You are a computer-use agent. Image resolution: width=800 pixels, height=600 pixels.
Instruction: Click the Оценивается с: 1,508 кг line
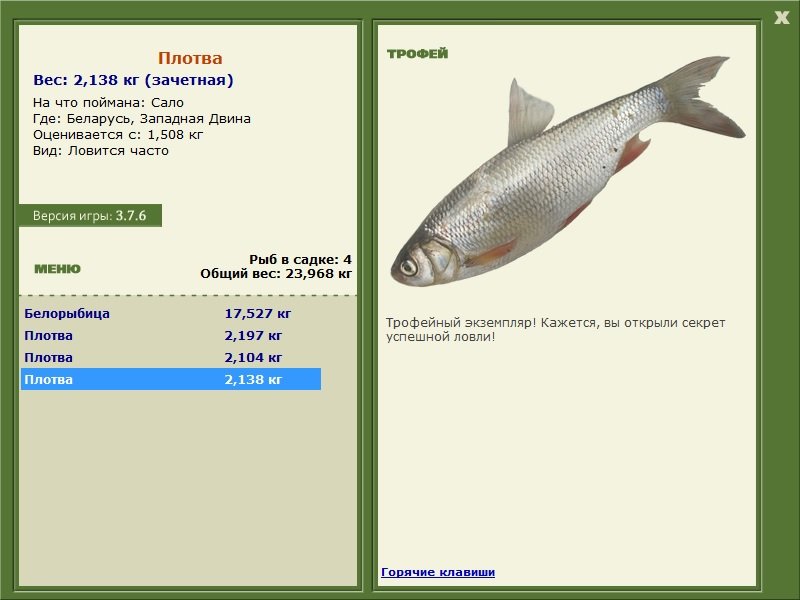(118, 134)
